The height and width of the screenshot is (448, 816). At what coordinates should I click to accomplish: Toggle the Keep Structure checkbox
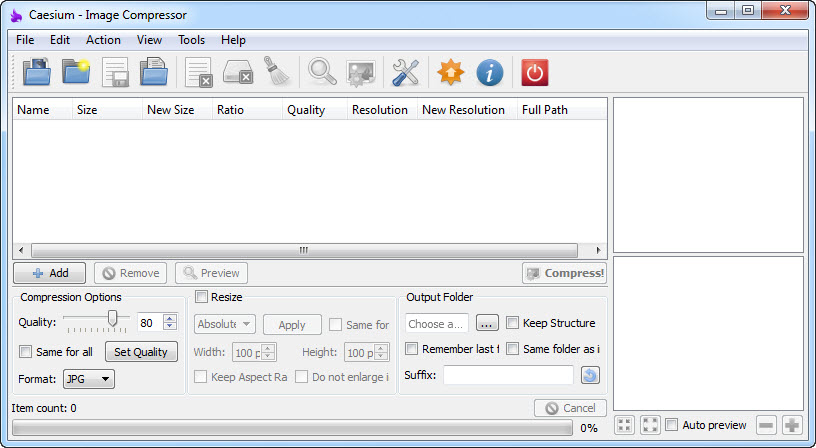[513, 323]
